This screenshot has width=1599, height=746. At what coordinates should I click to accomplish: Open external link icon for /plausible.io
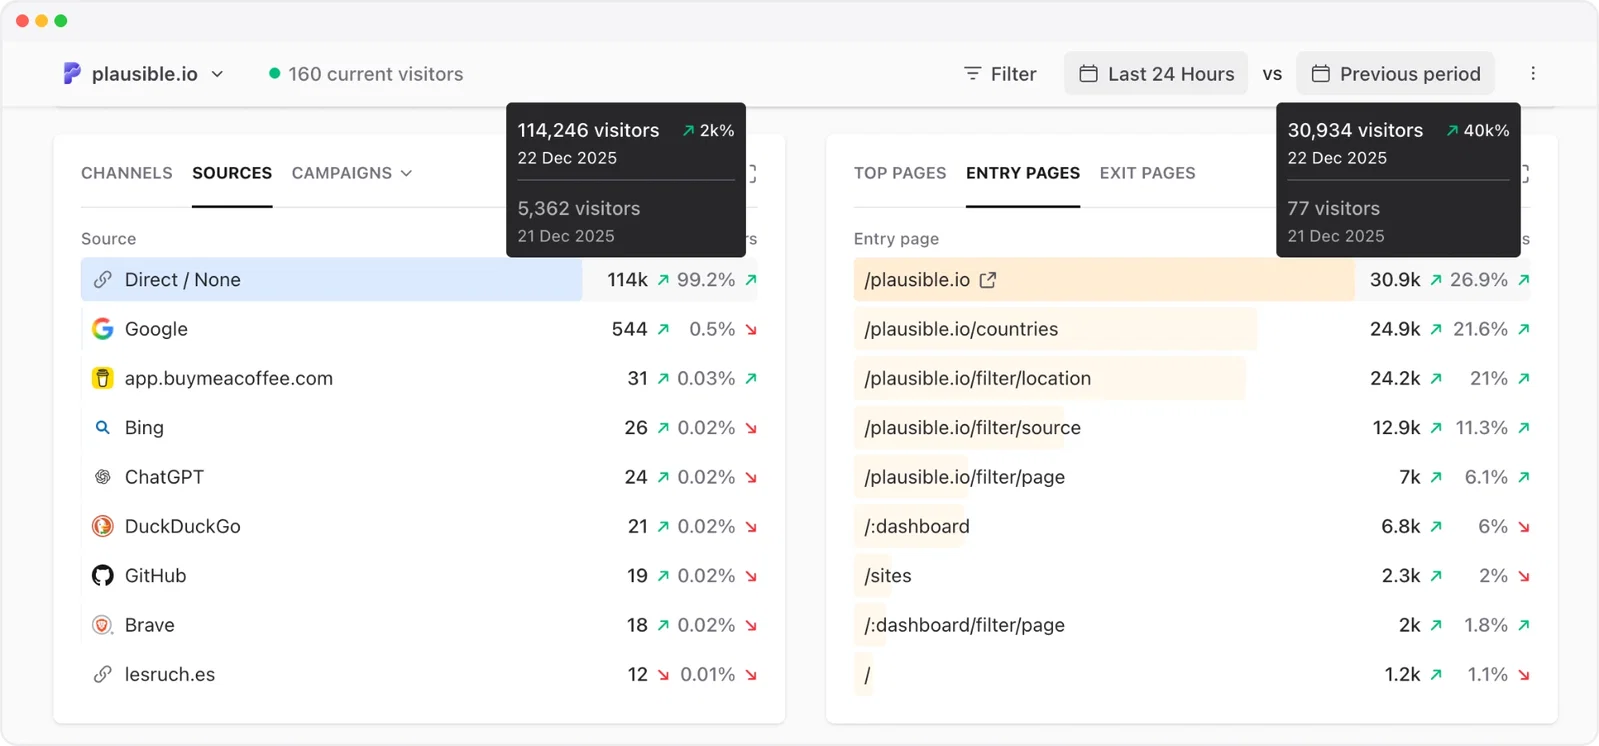[988, 280]
